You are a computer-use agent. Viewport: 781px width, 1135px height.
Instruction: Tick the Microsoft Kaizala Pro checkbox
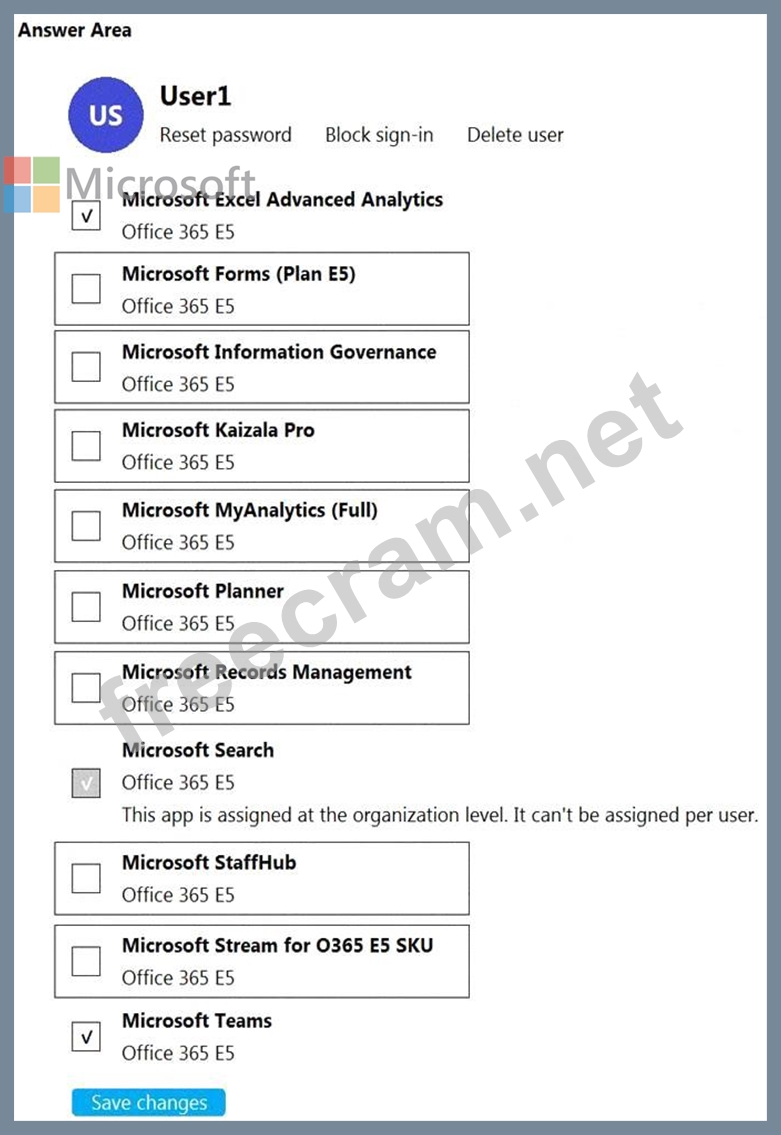(86, 445)
